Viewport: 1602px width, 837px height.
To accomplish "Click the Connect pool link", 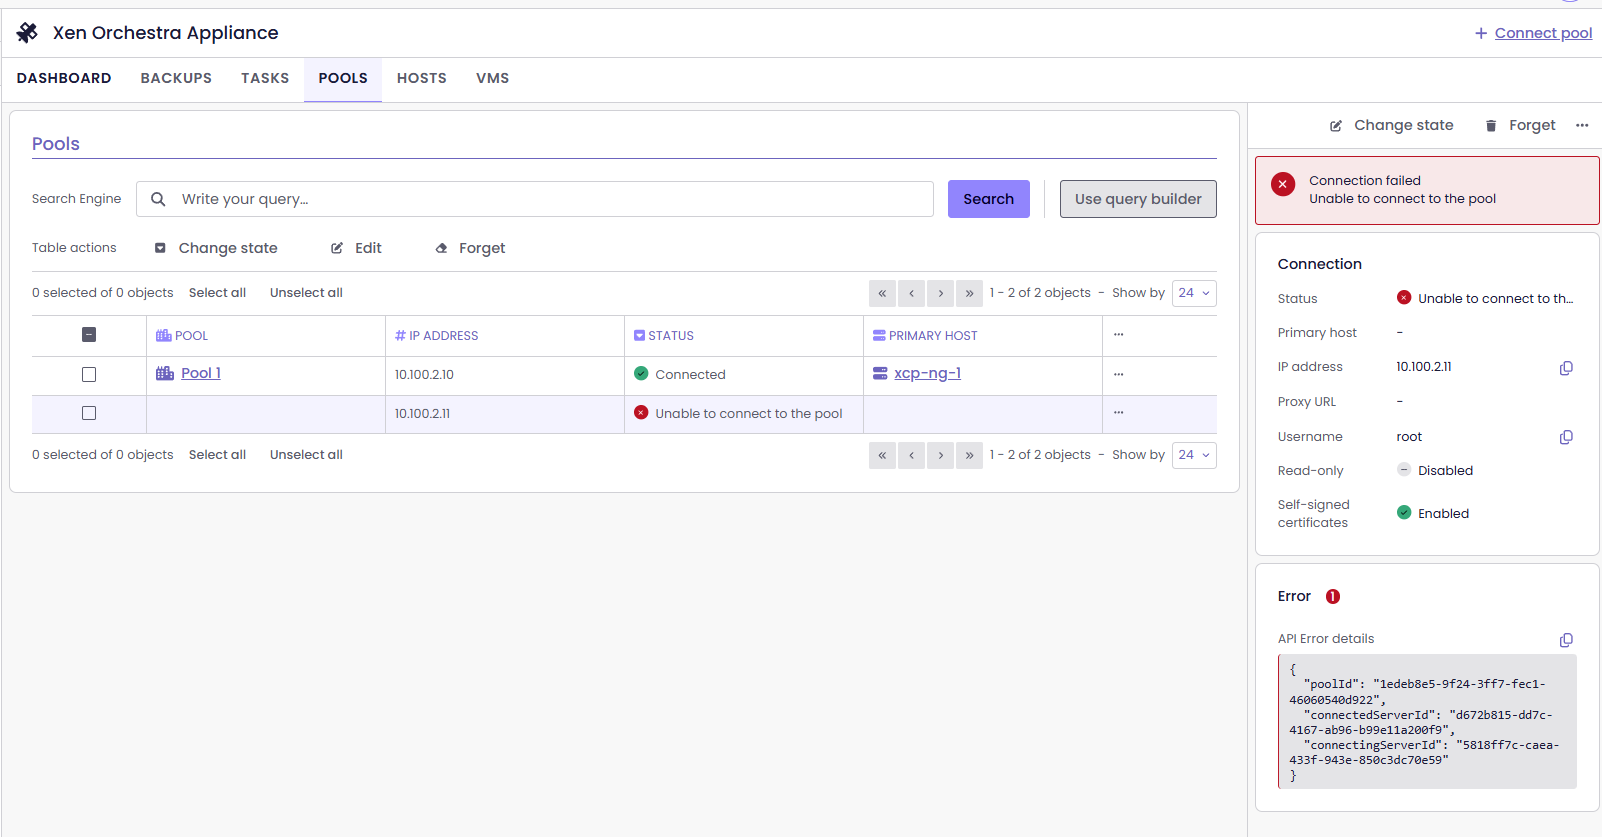I will tap(1543, 33).
